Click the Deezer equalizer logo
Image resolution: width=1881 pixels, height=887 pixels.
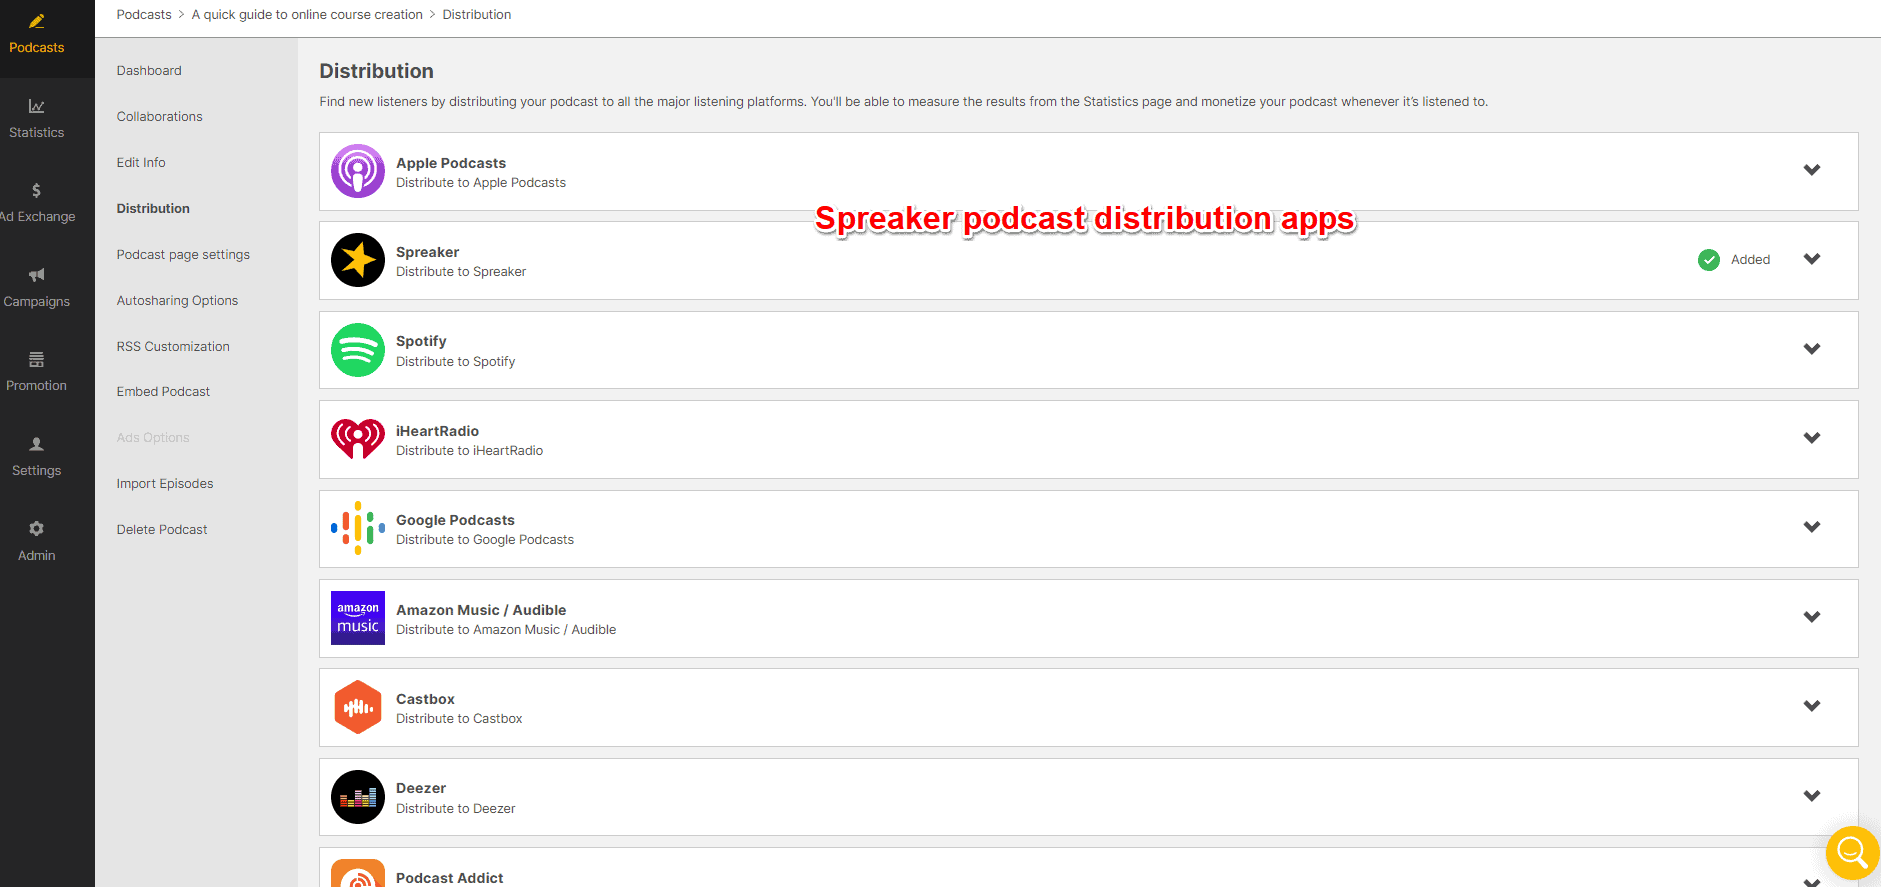[358, 797]
